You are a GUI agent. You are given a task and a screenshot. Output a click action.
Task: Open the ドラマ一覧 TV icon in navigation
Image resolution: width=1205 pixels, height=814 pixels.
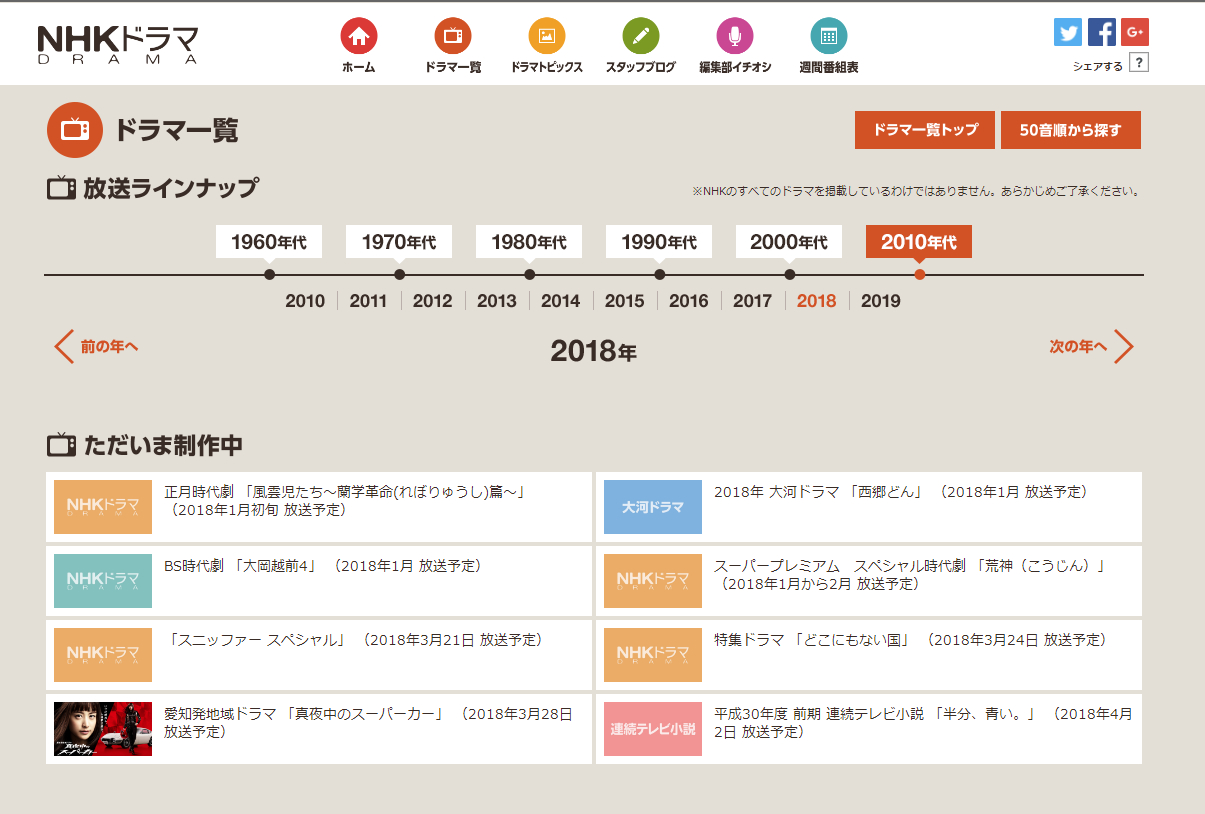[x=452, y=36]
